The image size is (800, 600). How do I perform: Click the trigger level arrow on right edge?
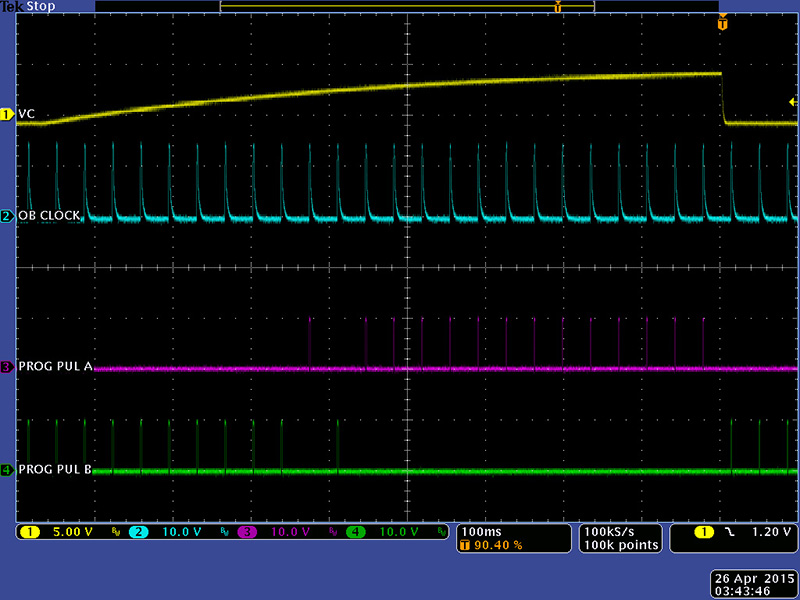(x=793, y=102)
